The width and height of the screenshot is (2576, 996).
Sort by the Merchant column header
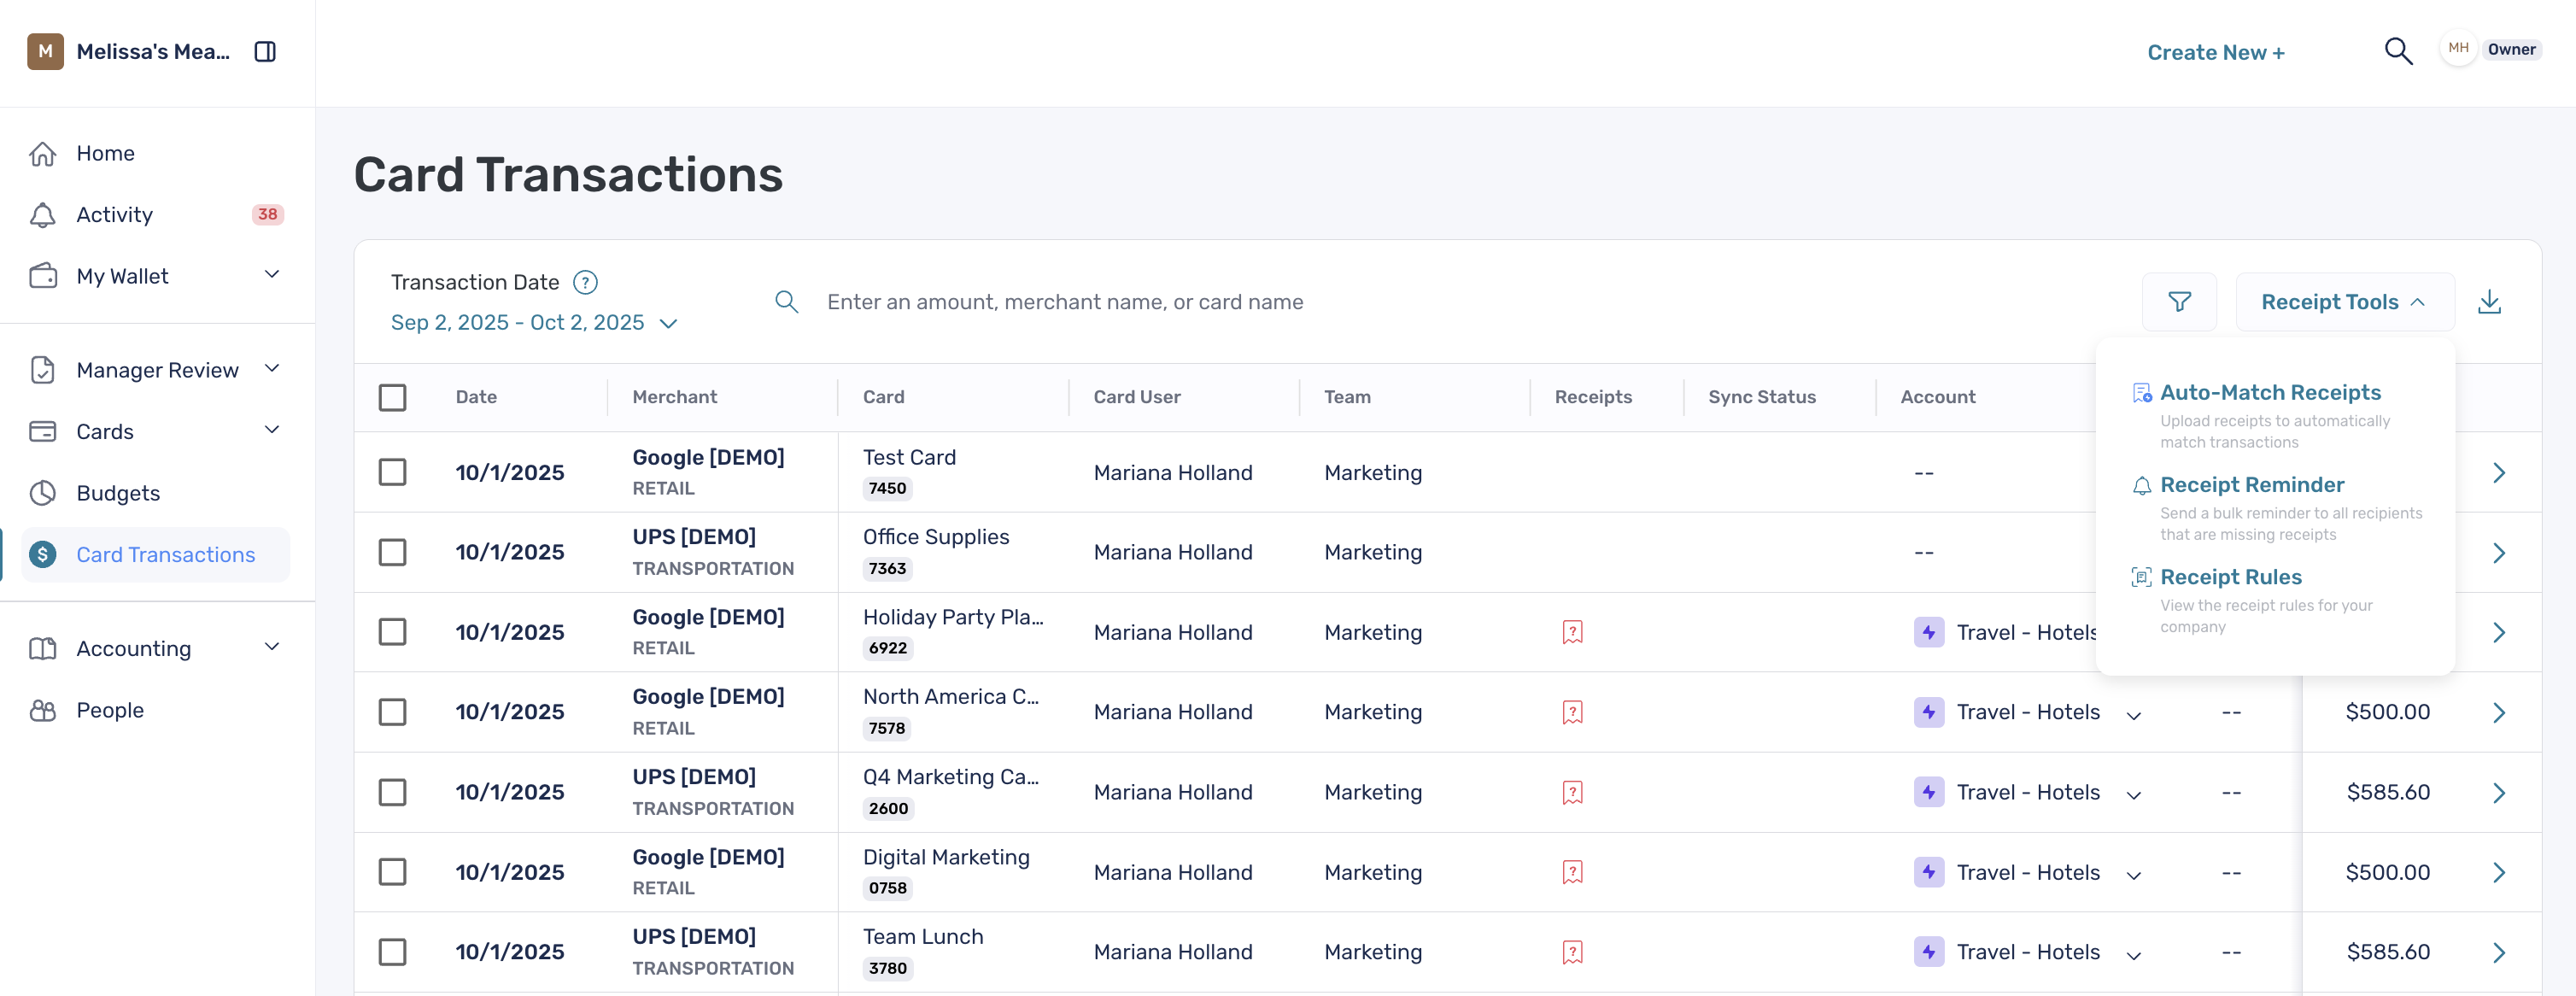pyautogui.click(x=674, y=397)
